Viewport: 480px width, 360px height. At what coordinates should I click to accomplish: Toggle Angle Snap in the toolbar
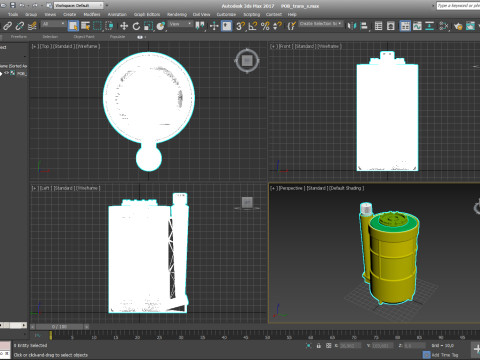(253, 26)
